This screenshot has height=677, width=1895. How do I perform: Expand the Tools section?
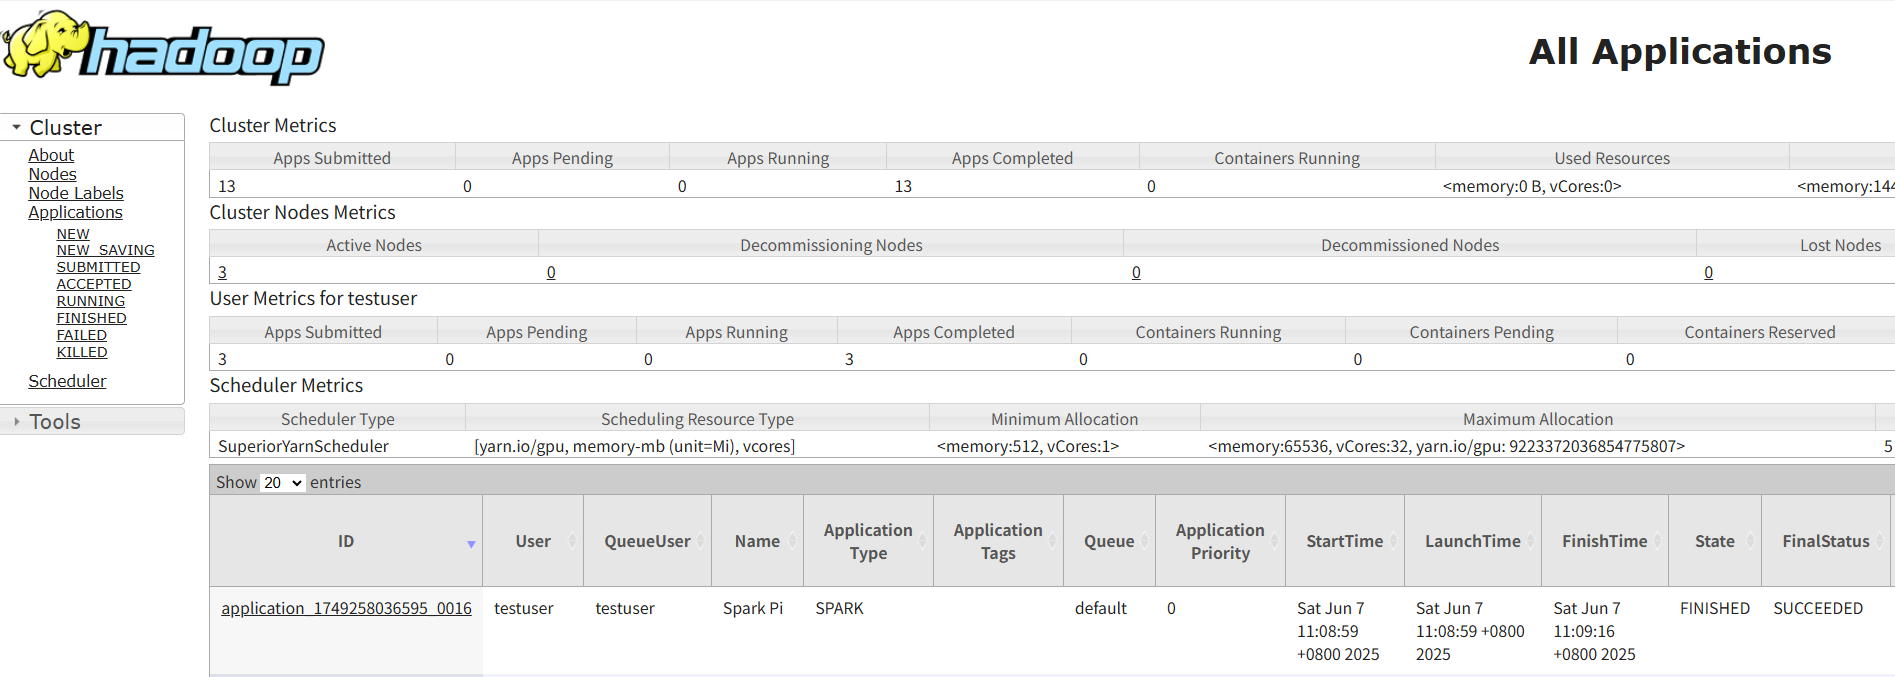(92, 421)
